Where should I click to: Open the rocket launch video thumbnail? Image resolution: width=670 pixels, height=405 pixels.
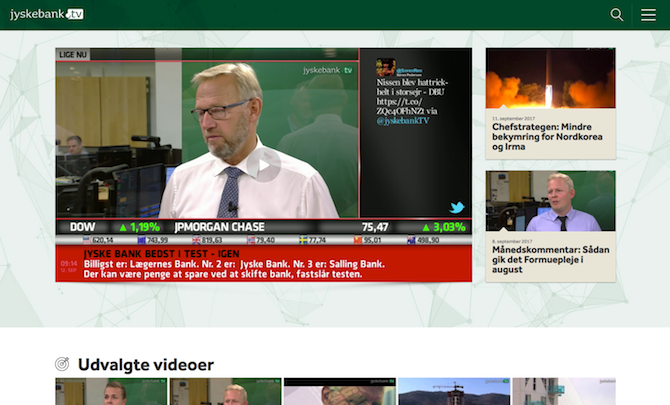550,79
